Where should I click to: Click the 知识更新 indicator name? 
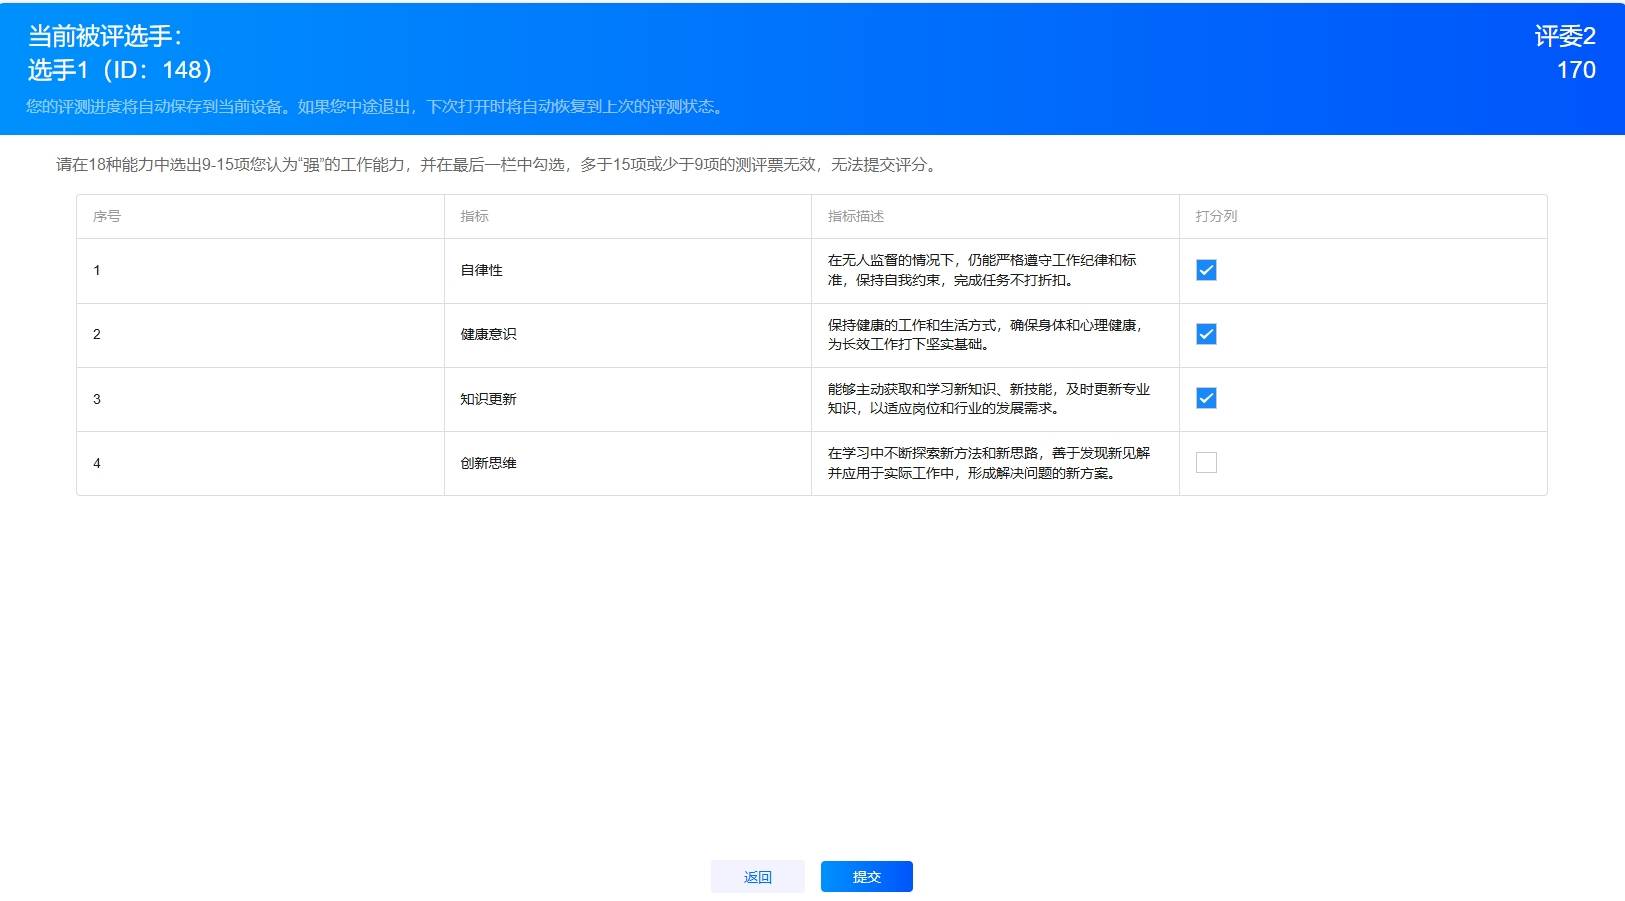pos(488,399)
